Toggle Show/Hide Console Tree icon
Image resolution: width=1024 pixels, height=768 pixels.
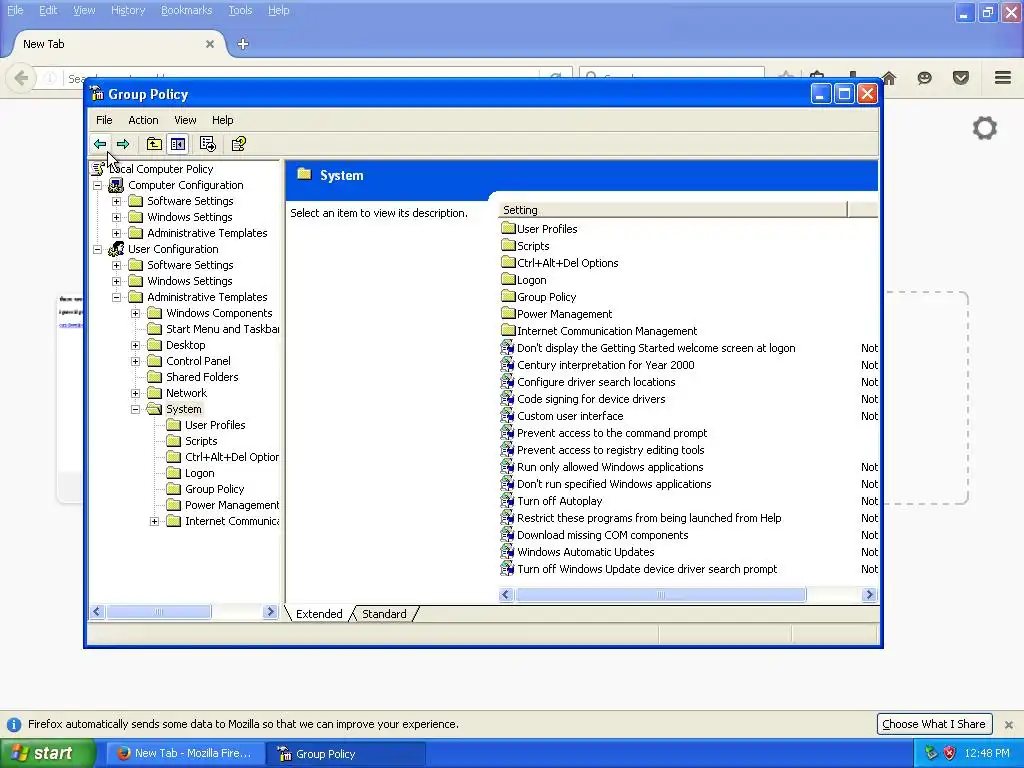178,144
